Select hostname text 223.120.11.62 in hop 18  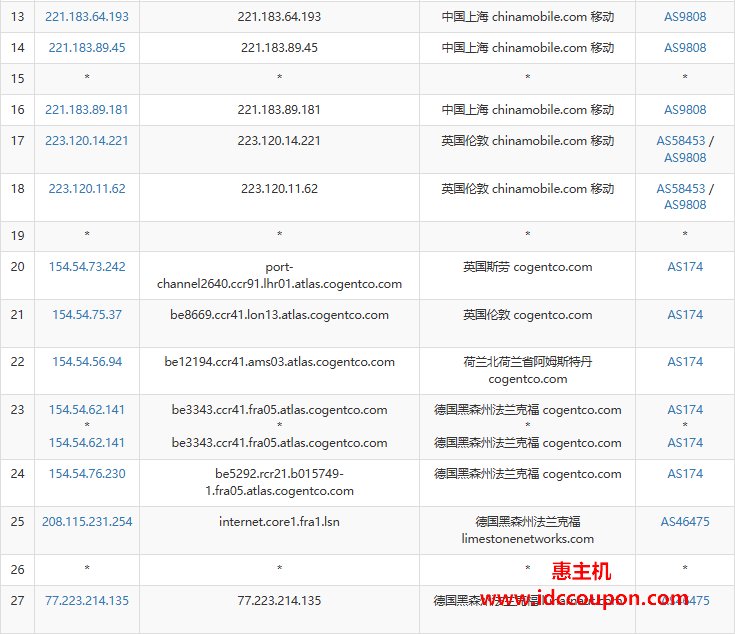point(279,189)
